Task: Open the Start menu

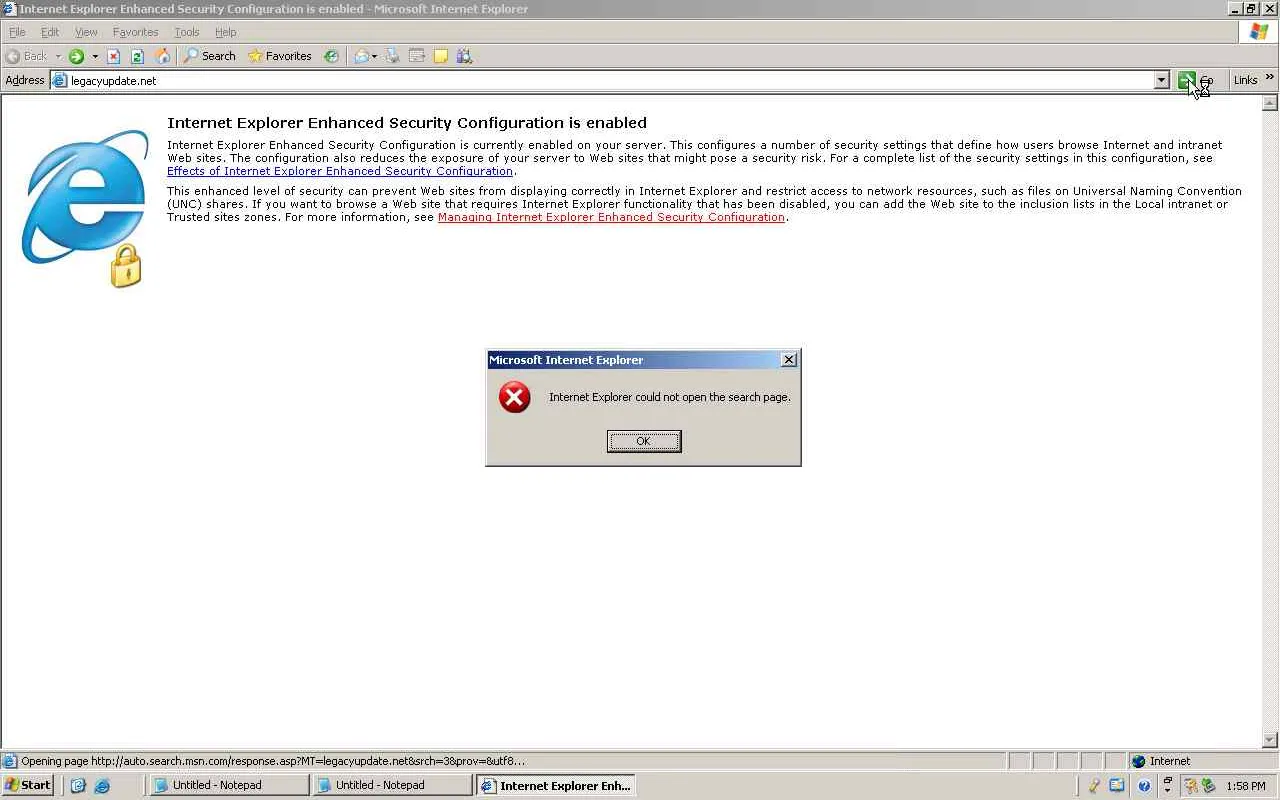Action: coord(28,786)
